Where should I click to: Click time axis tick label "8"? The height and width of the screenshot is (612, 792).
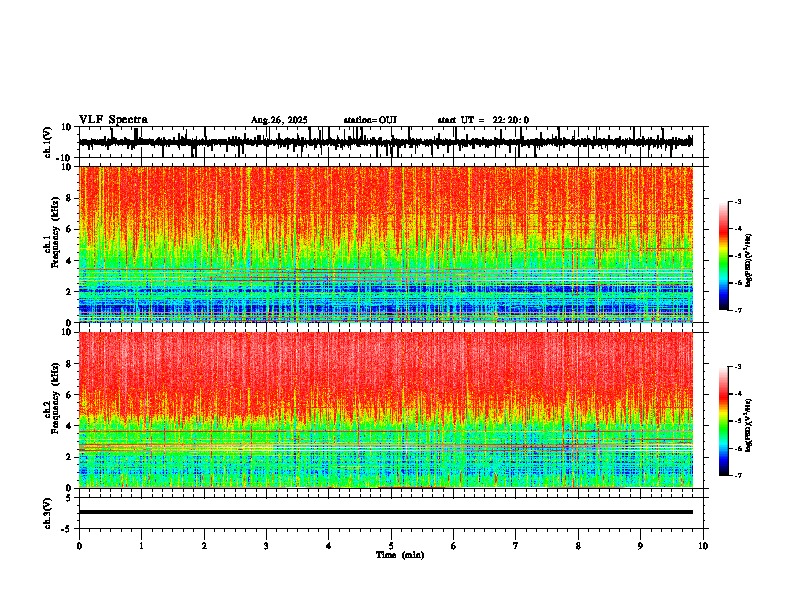pyautogui.click(x=578, y=546)
